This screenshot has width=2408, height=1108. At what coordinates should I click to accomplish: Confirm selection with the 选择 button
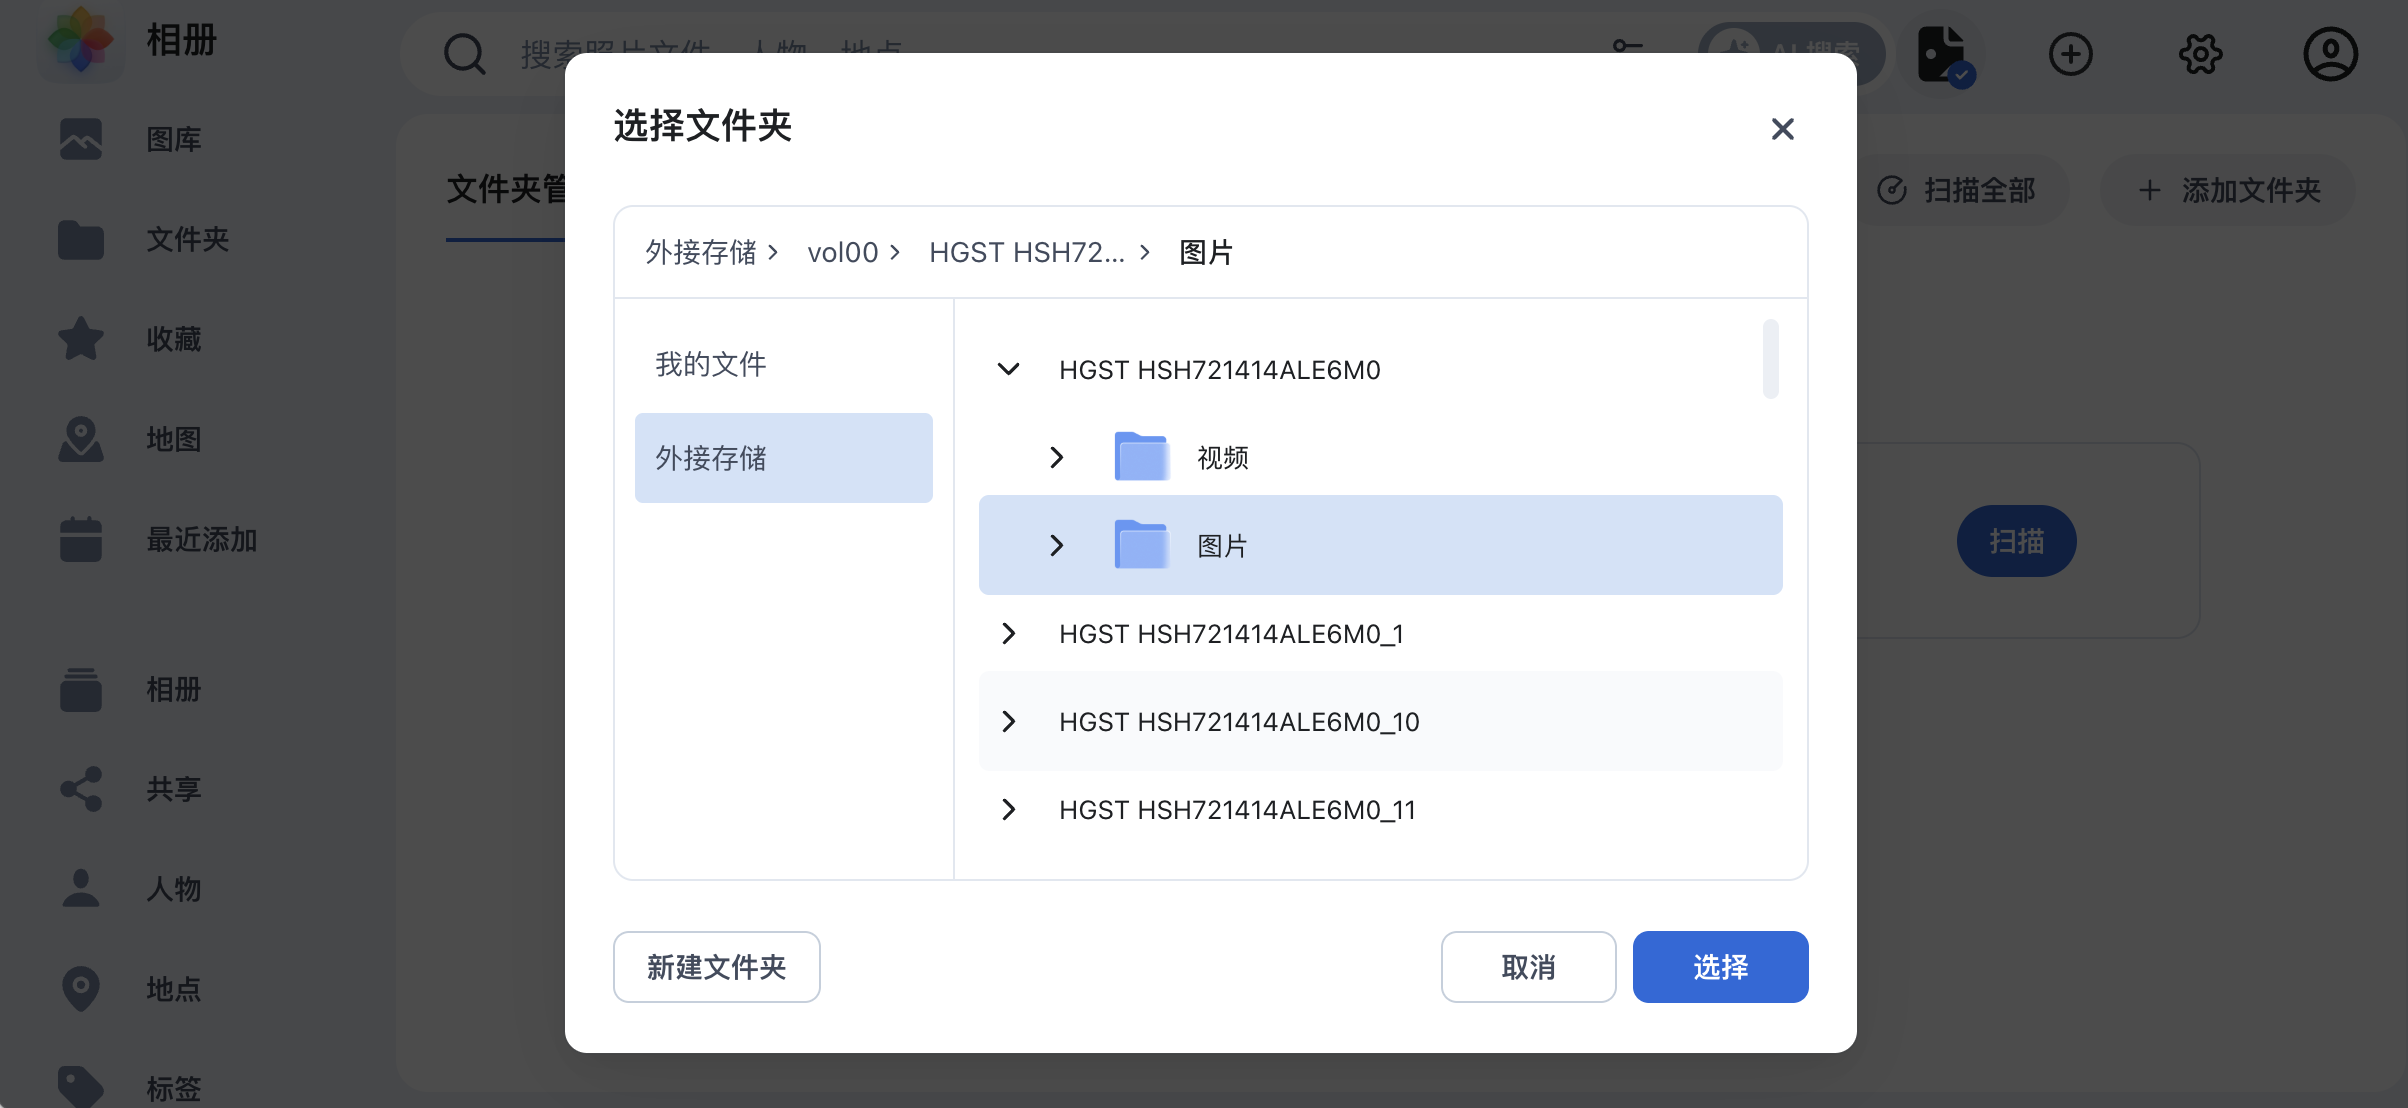click(x=1720, y=966)
